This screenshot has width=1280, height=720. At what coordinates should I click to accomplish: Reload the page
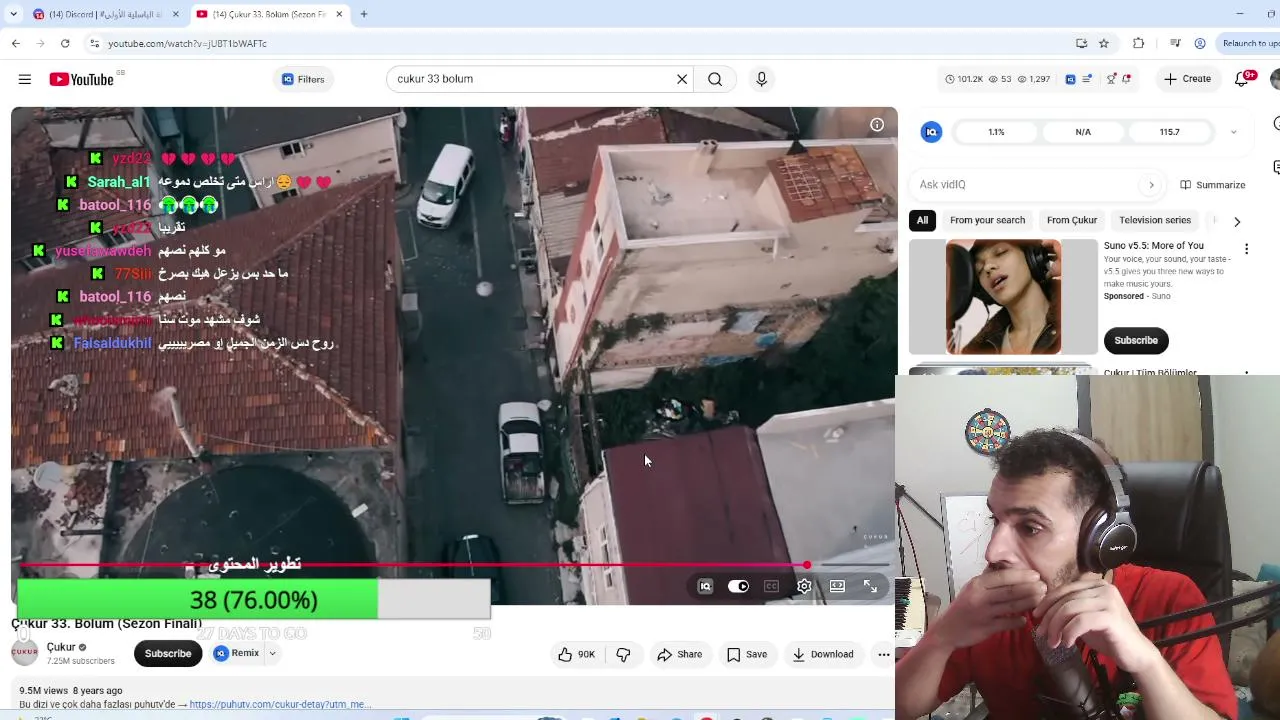[65, 43]
